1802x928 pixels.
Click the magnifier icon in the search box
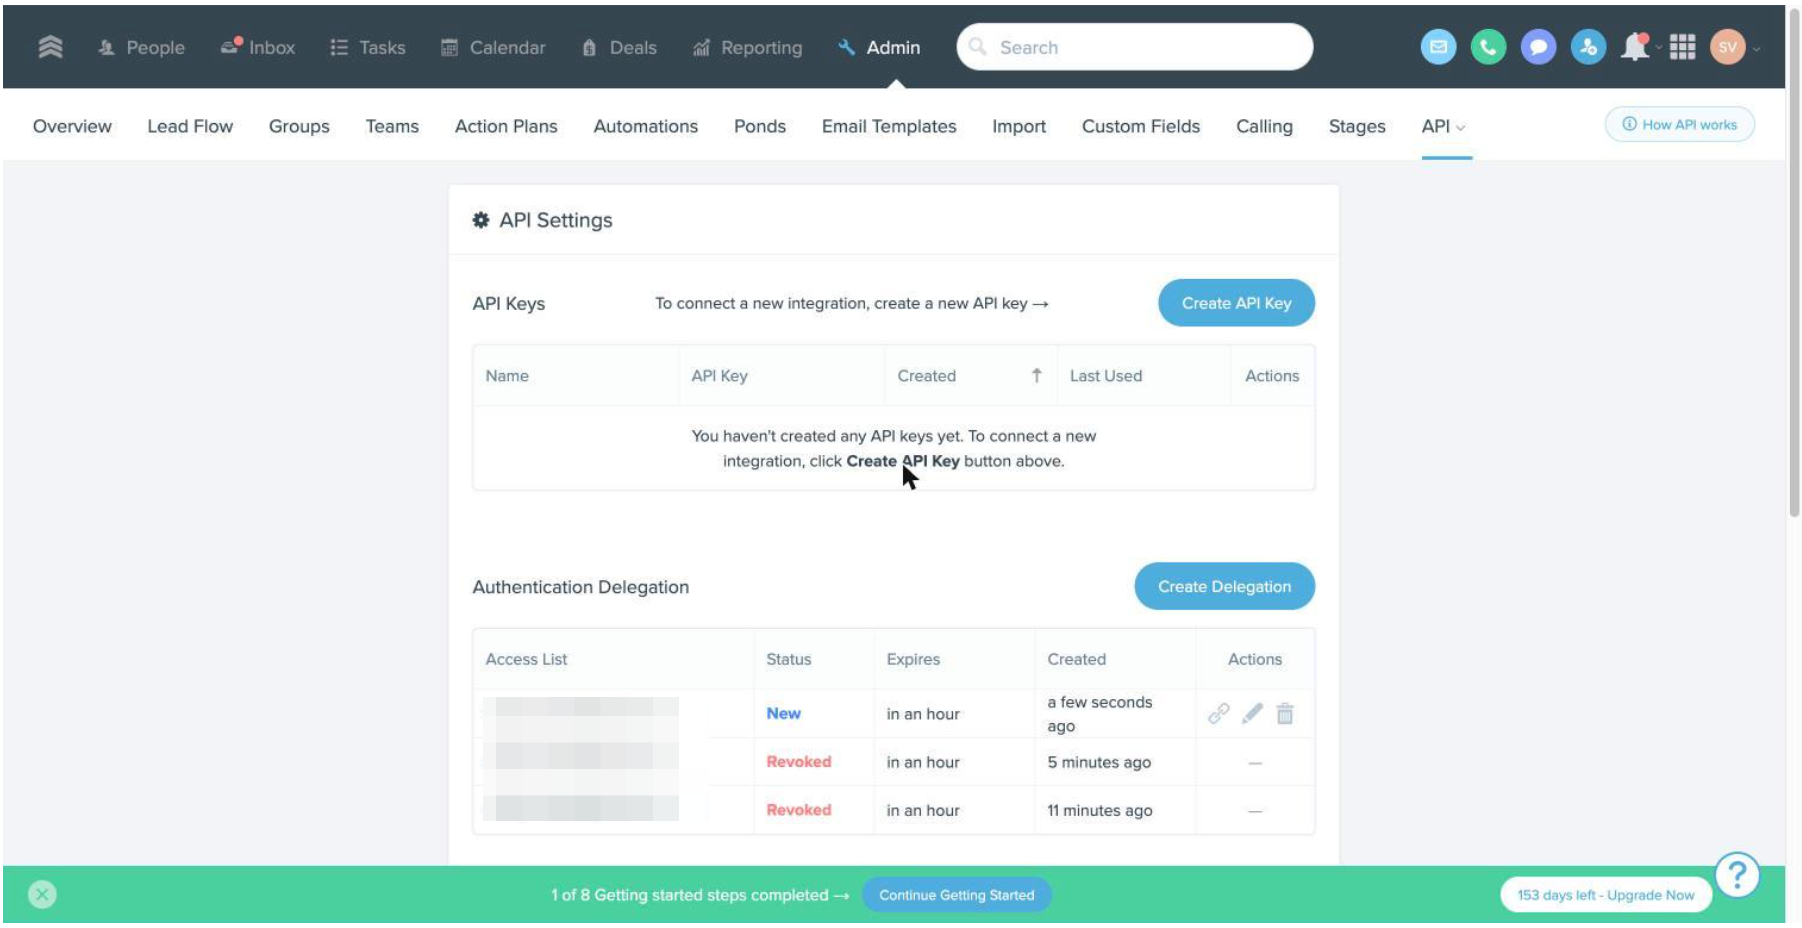click(x=978, y=47)
